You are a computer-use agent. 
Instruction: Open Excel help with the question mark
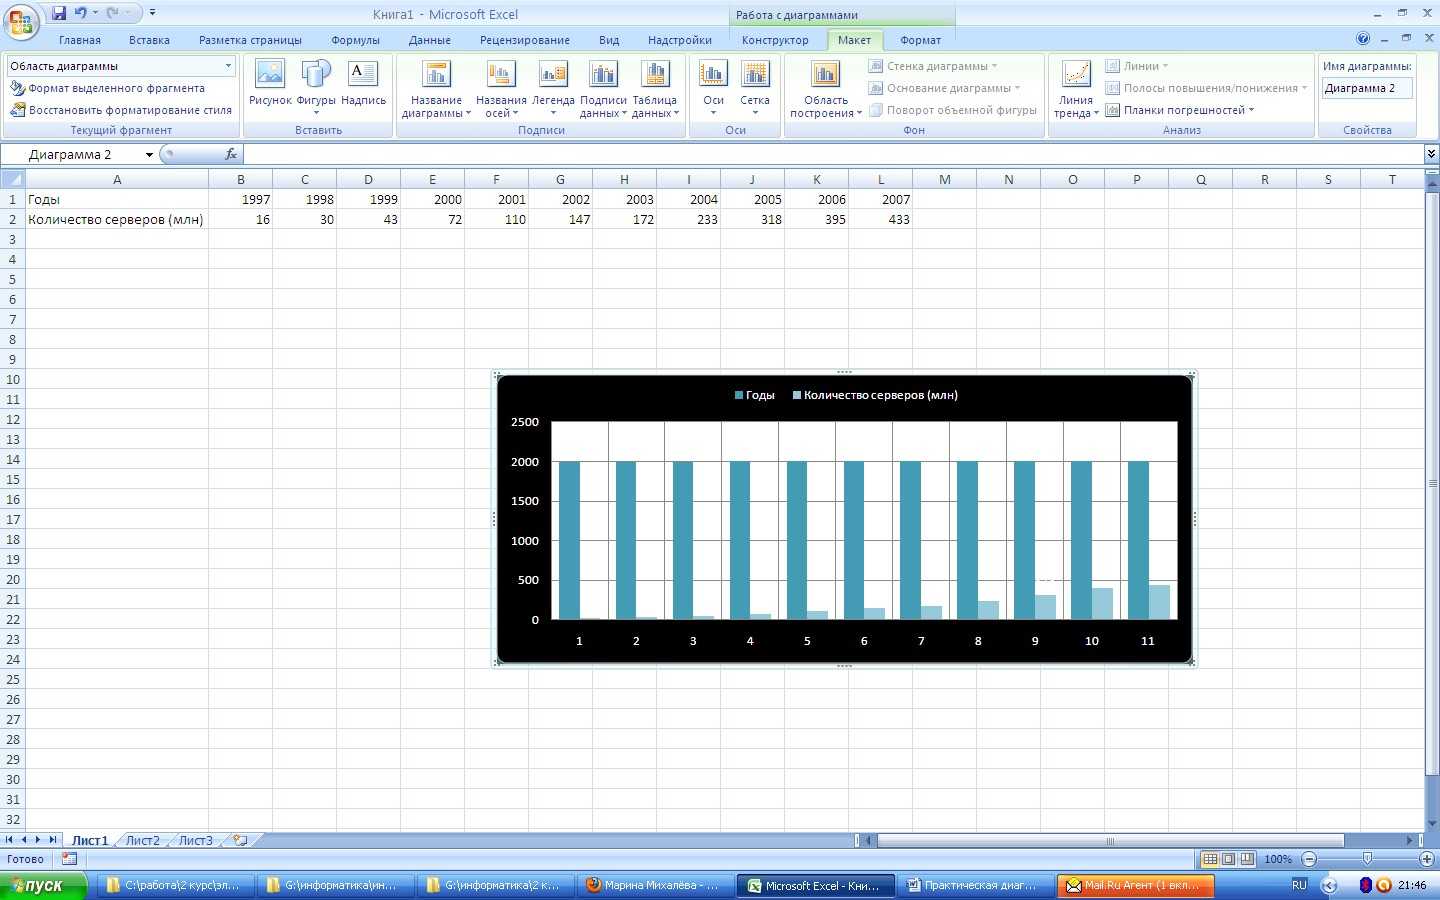point(1363,39)
